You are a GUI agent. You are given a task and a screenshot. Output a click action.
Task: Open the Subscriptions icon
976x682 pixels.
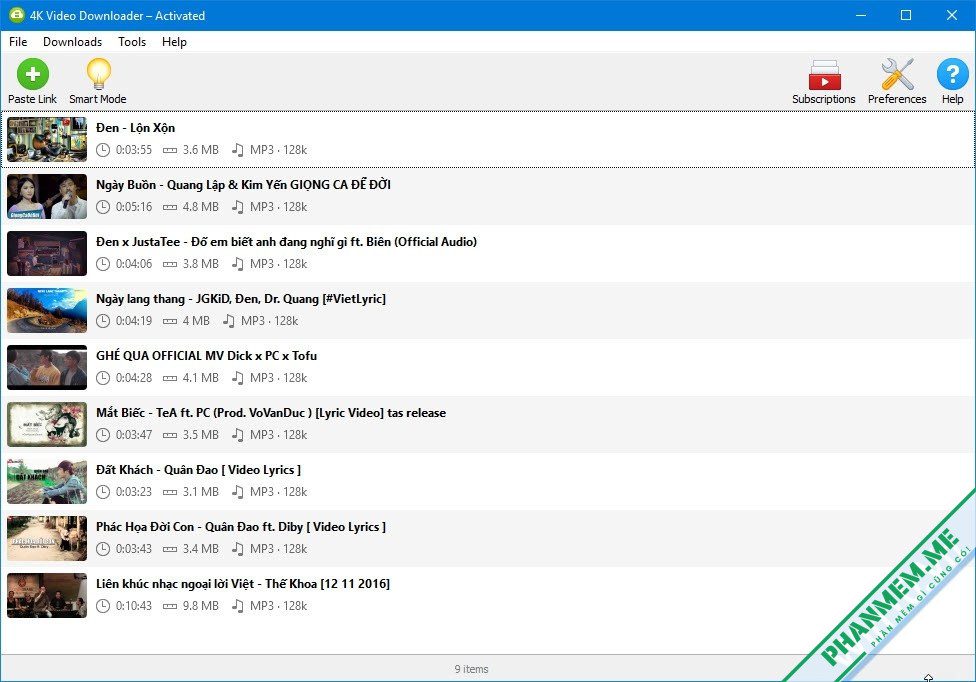click(x=824, y=75)
